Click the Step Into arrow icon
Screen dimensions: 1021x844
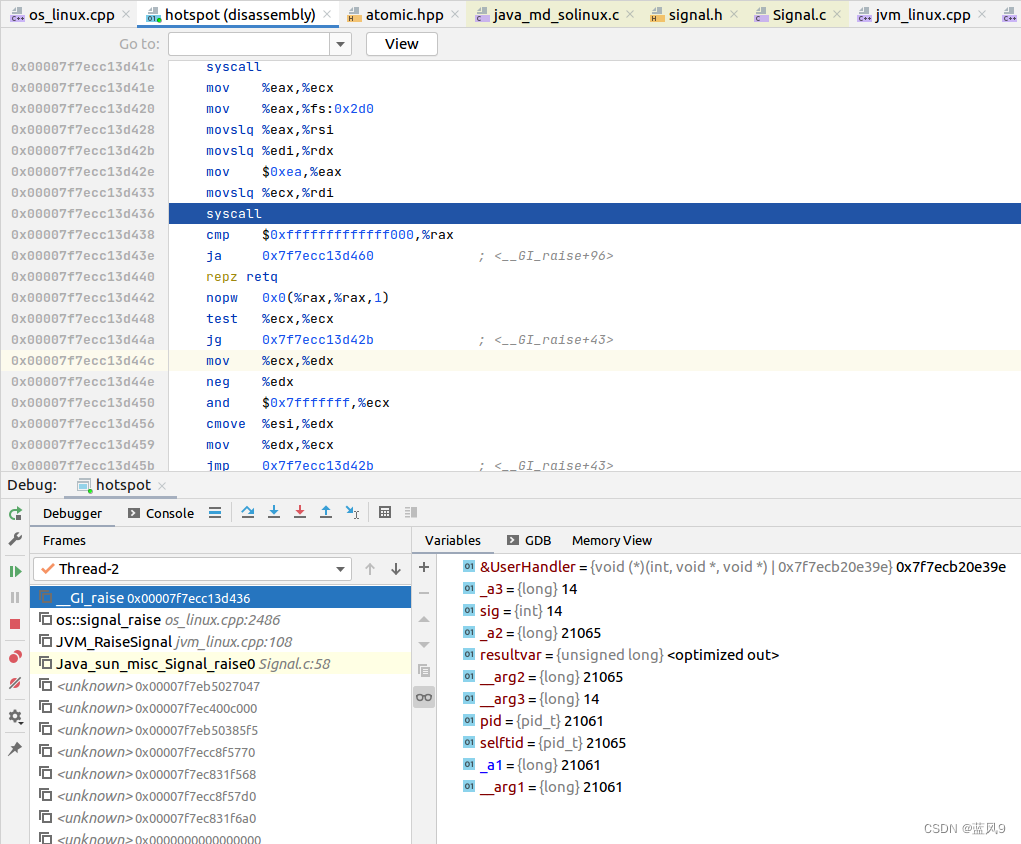[273, 512]
